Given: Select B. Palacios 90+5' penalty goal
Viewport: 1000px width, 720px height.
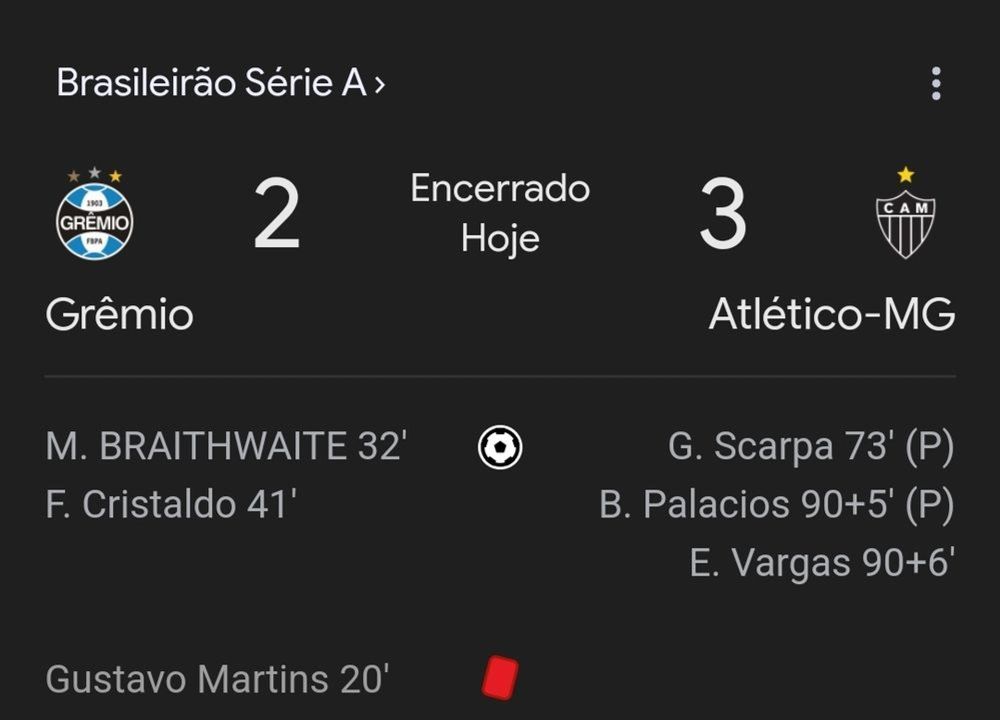Looking at the screenshot, I should [x=776, y=504].
